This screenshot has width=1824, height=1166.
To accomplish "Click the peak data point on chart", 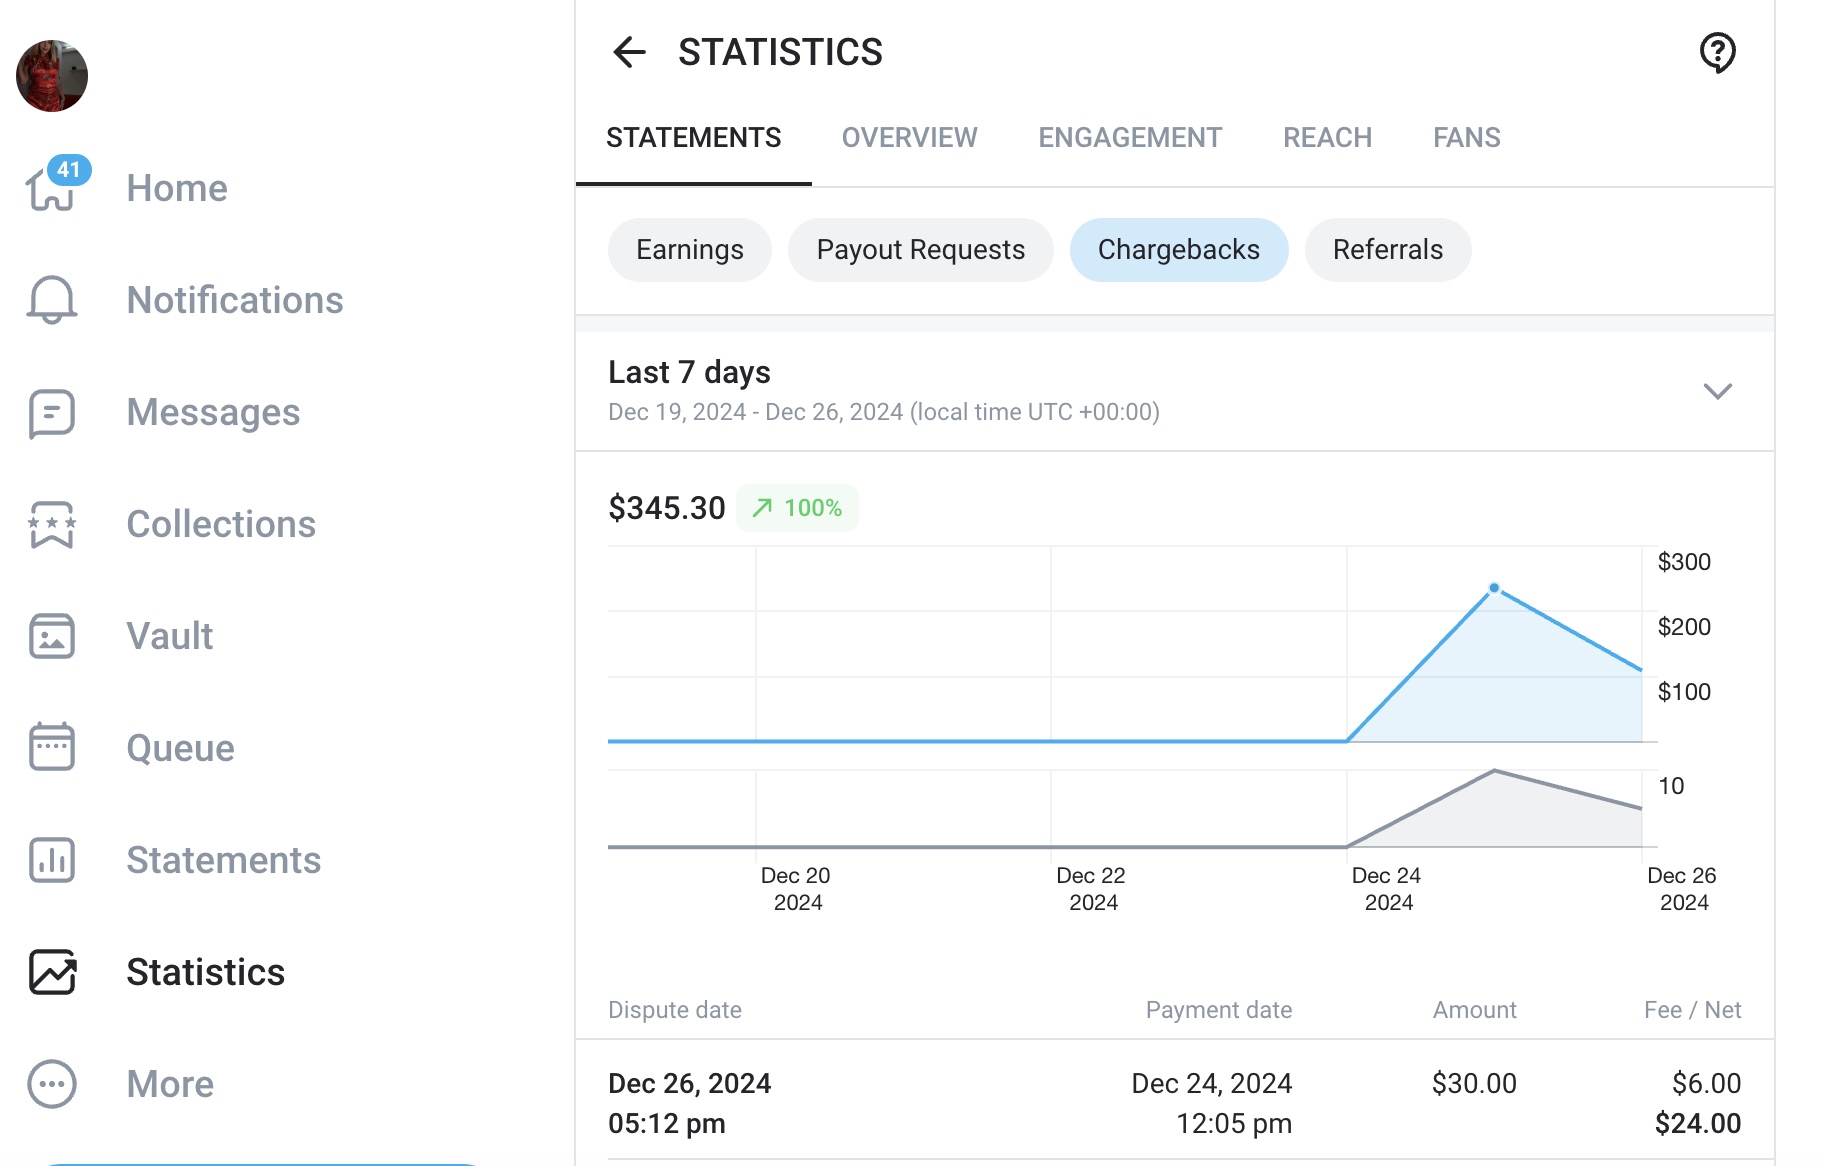I will 1494,588.
